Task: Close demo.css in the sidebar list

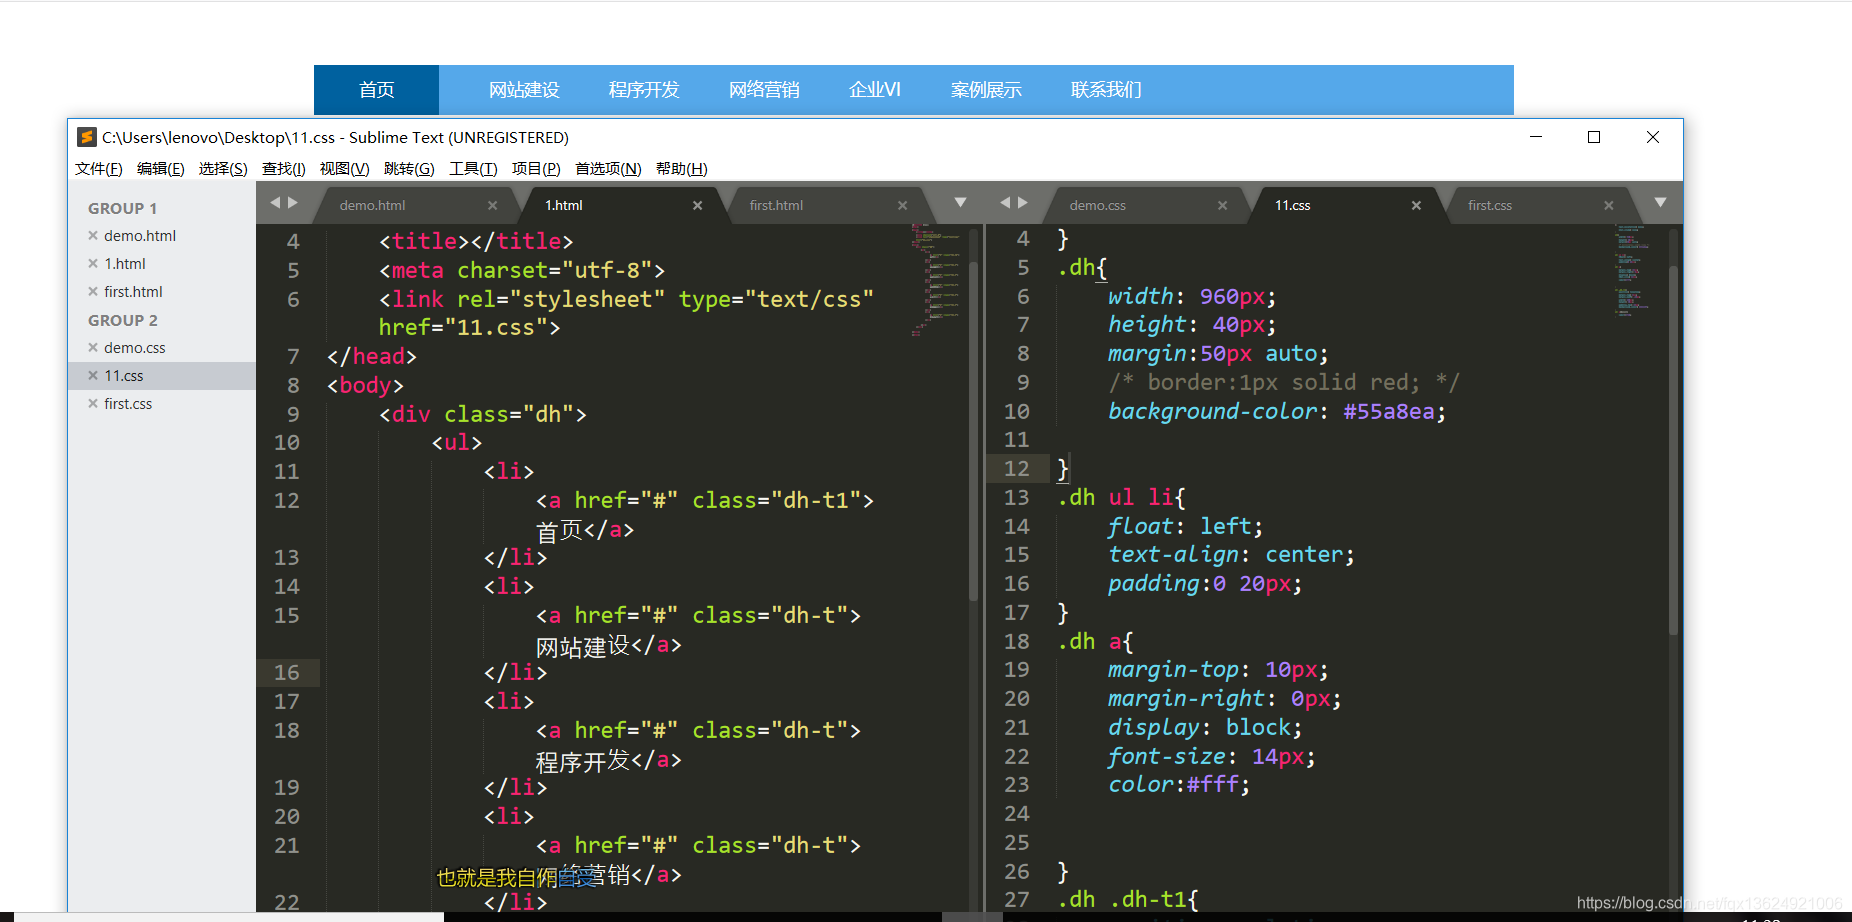Action: point(93,348)
